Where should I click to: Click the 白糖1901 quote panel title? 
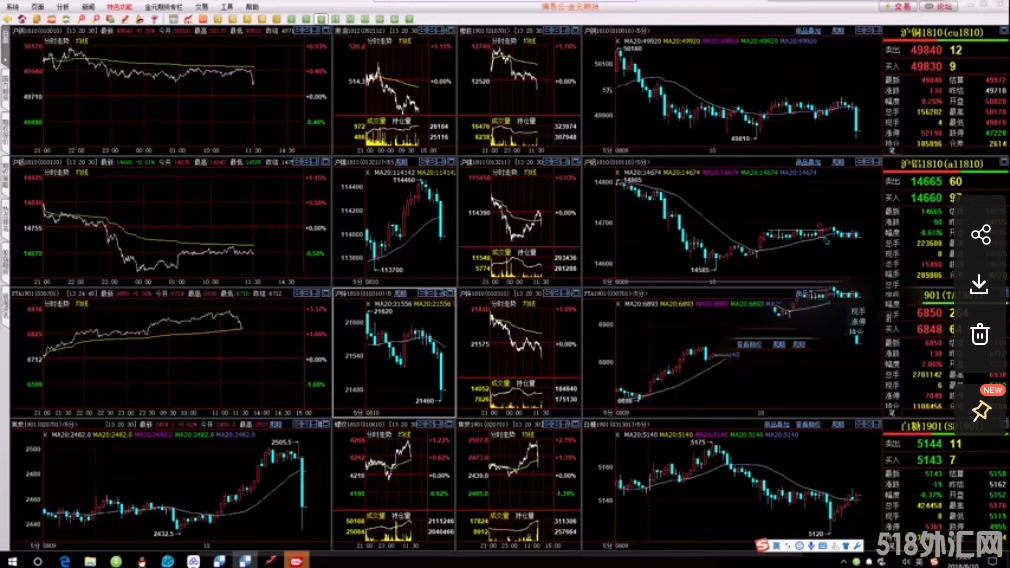pyautogui.click(x=942, y=426)
